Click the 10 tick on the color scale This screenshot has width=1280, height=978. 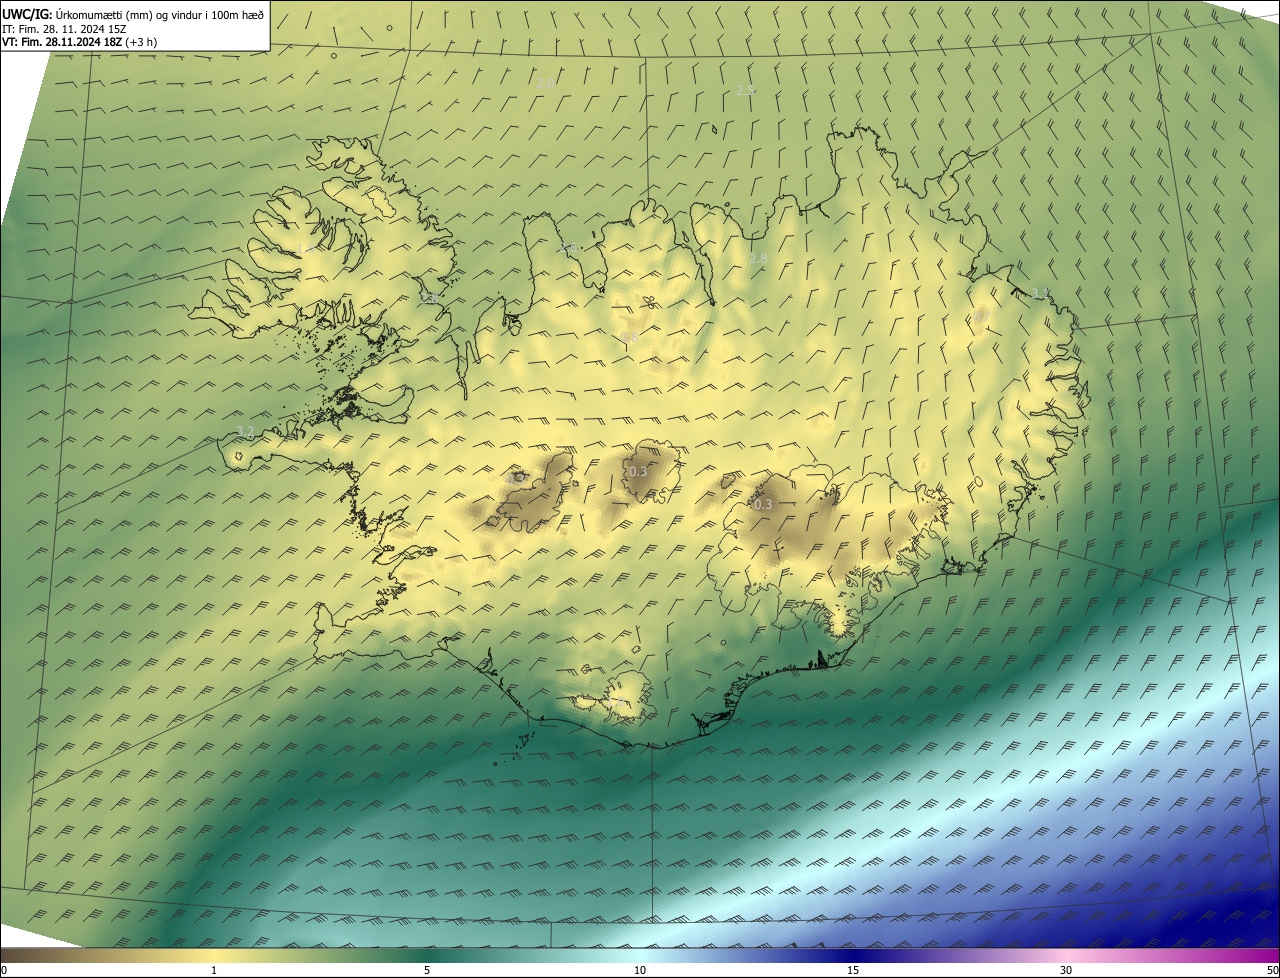(x=640, y=970)
